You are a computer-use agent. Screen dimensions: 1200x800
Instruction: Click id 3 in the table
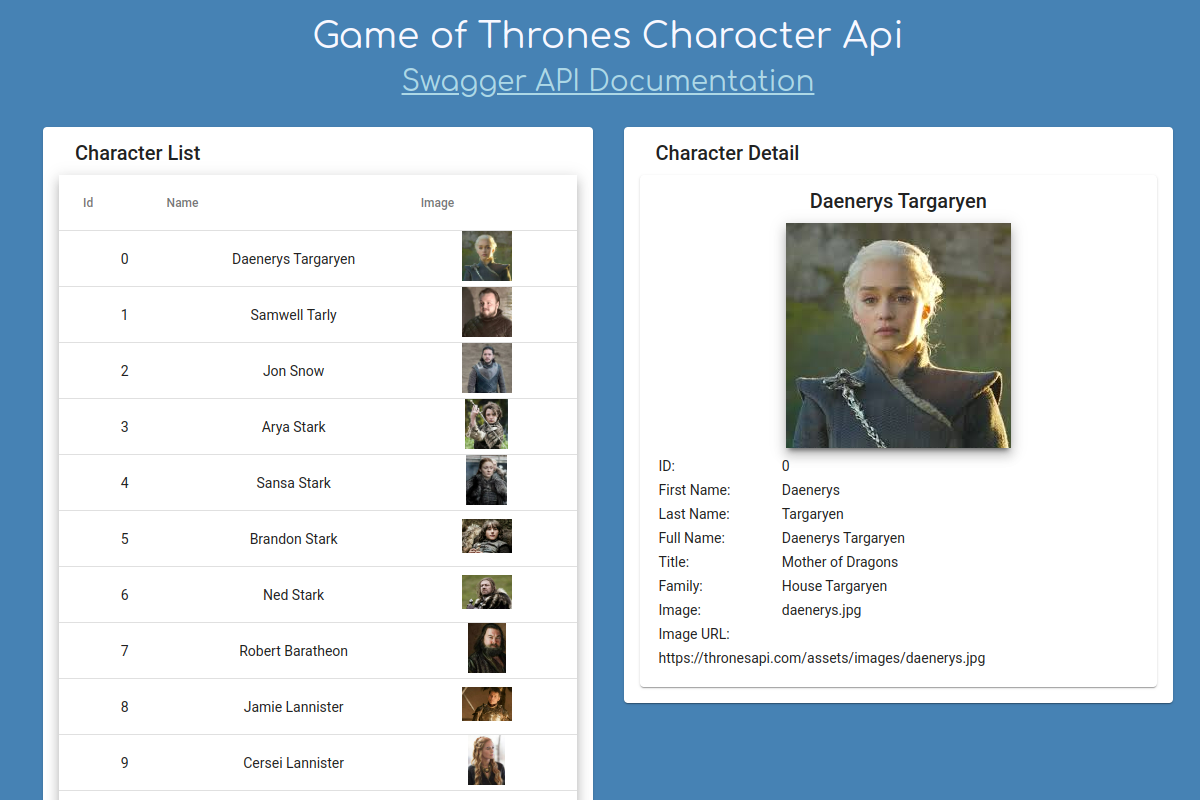pyautogui.click(x=125, y=427)
